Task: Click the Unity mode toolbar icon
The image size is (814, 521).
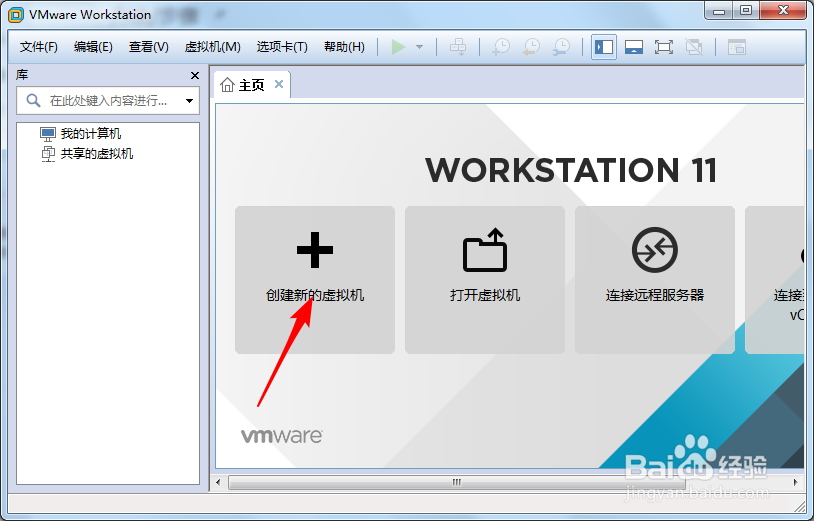Action: click(x=694, y=47)
